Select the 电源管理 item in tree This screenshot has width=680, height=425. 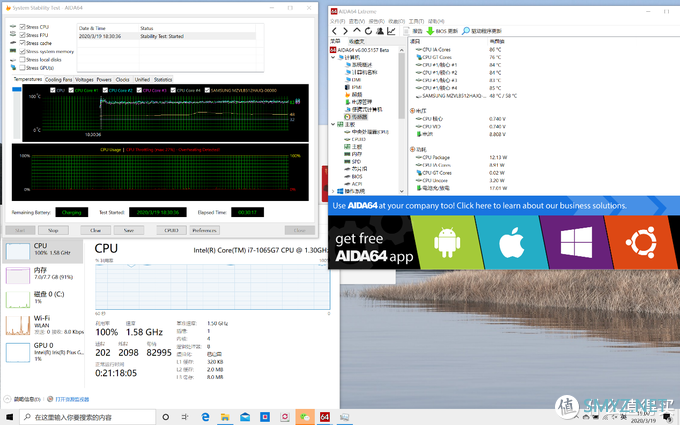coord(358,102)
